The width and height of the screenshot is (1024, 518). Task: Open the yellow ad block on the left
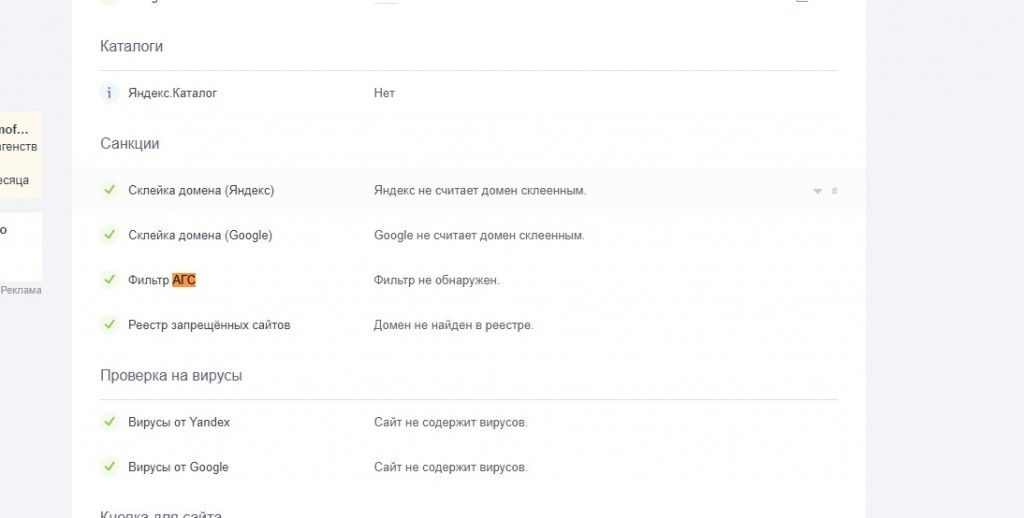20,154
